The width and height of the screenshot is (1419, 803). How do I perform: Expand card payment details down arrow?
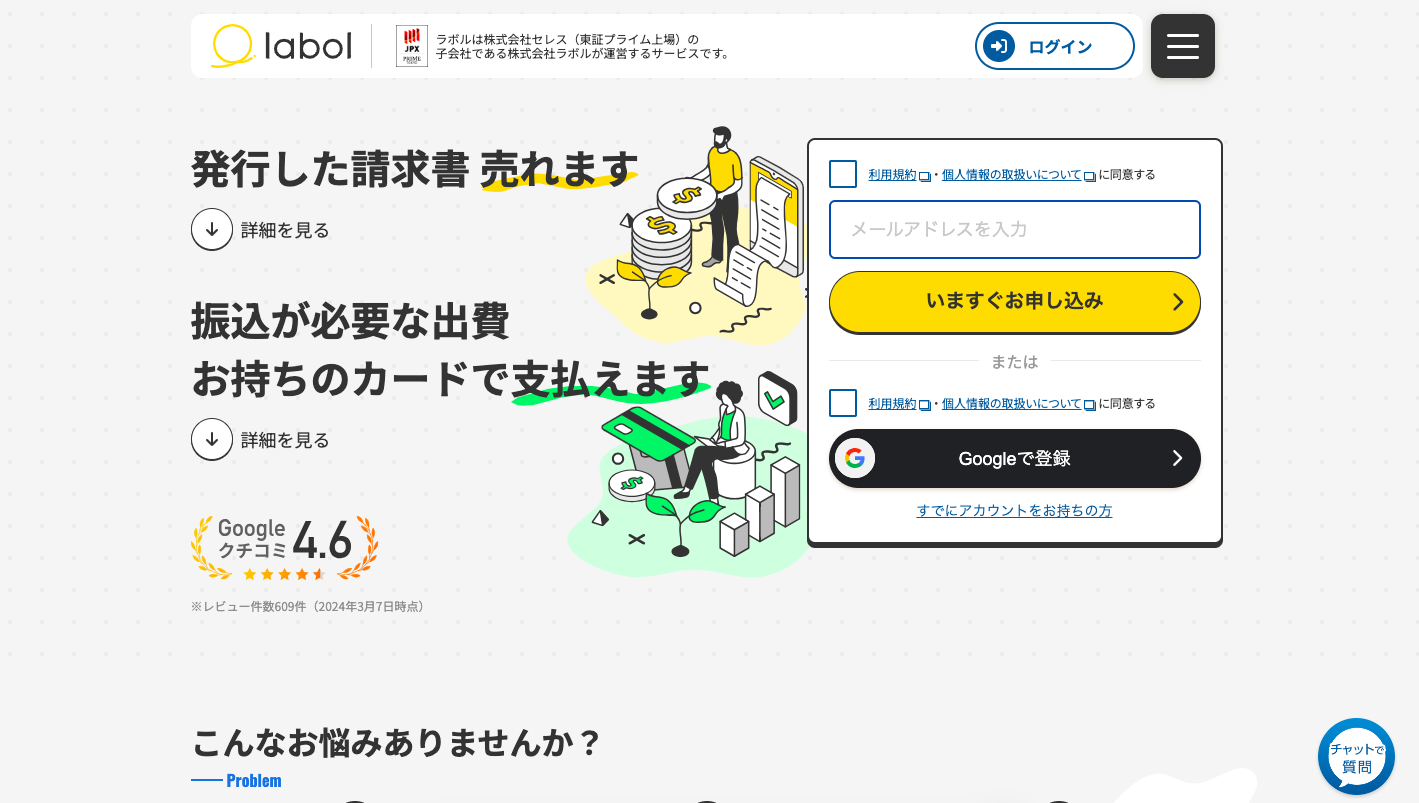pos(212,439)
